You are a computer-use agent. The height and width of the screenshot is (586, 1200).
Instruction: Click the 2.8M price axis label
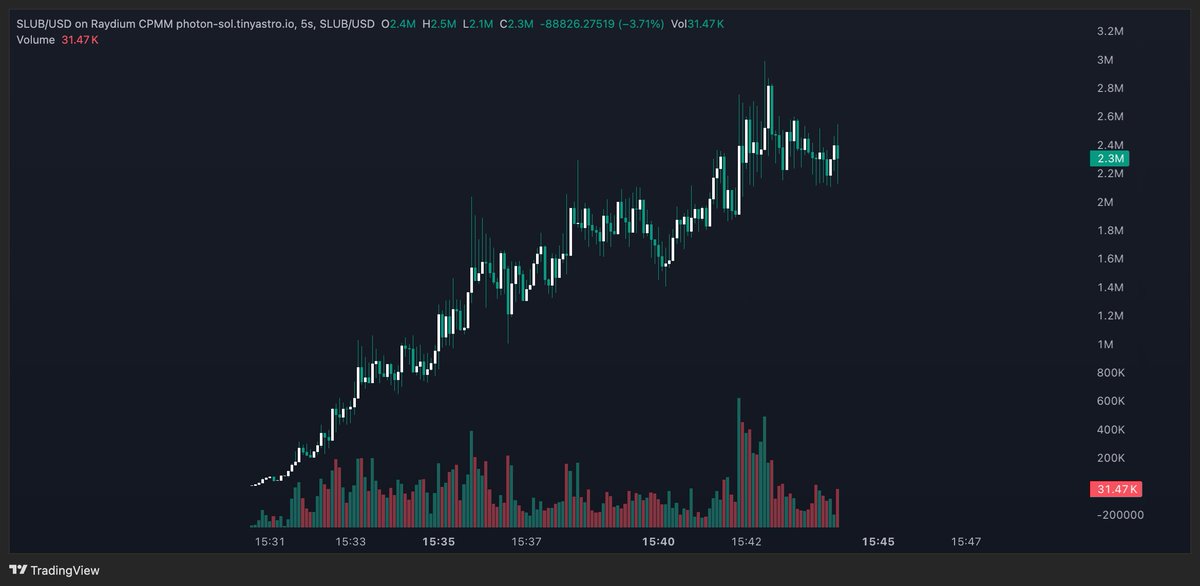[x=1111, y=88]
